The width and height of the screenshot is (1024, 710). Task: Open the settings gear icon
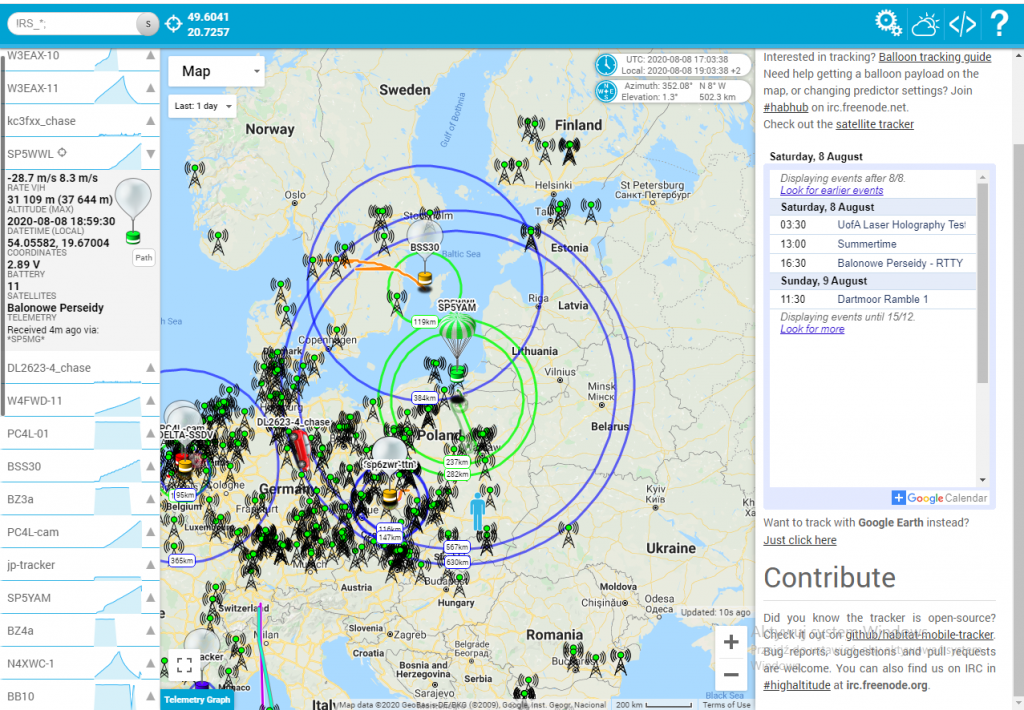coord(888,23)
